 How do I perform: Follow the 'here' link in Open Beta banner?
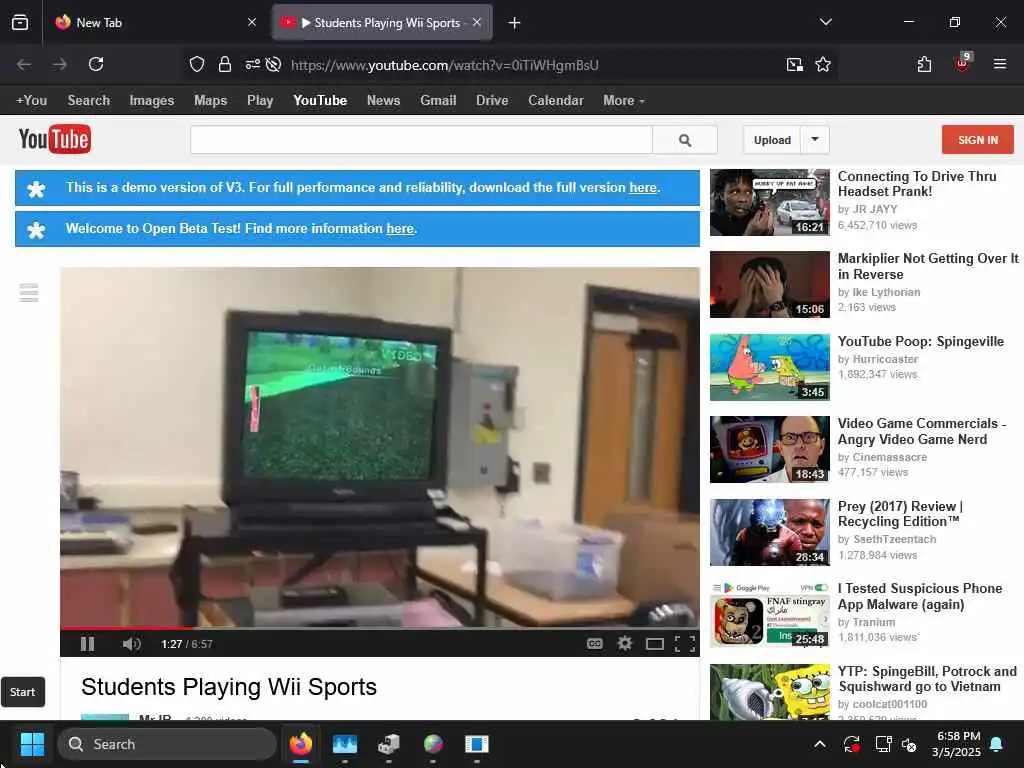pyautogui.click(x=400, y=229)
